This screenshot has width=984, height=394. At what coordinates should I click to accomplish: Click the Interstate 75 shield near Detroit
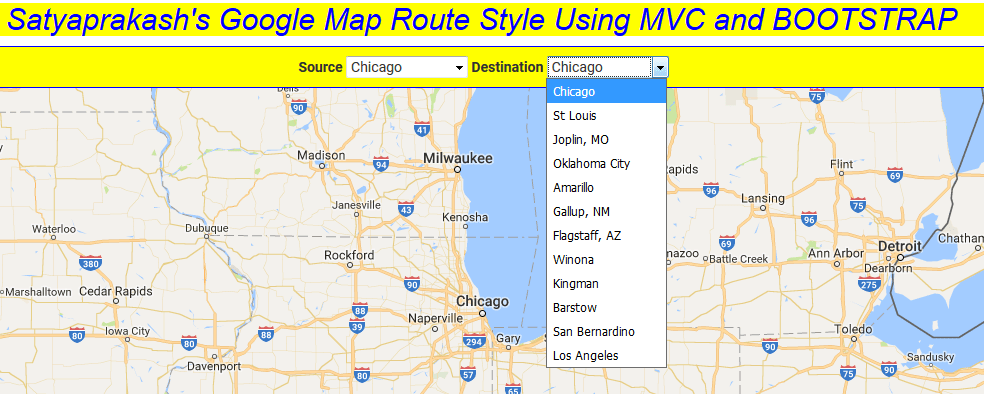point(858,205)
